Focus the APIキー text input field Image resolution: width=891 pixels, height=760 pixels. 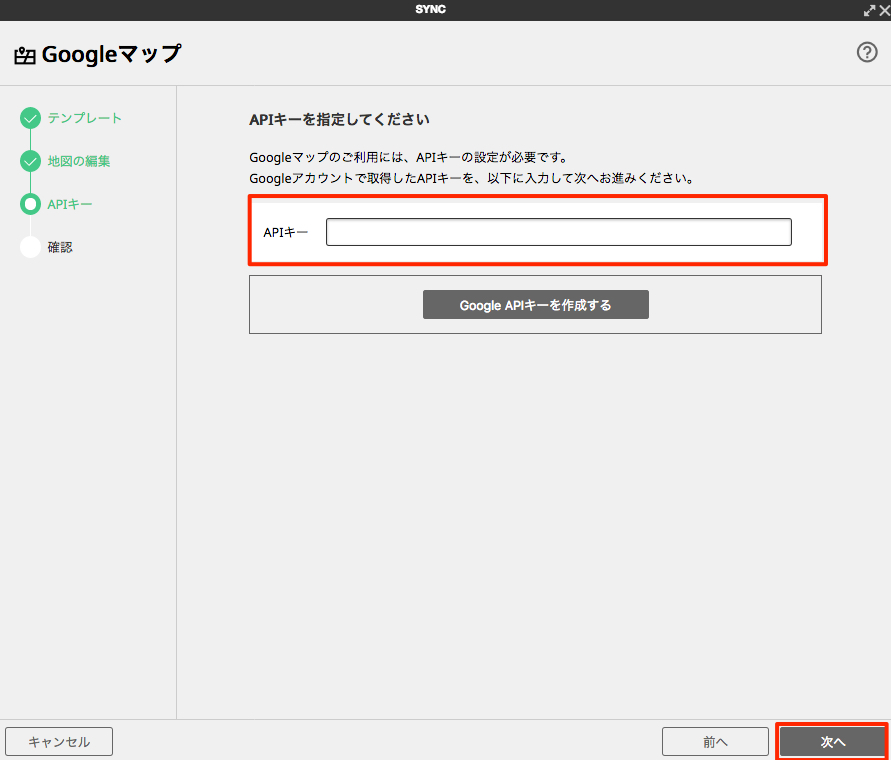[559, 232]
